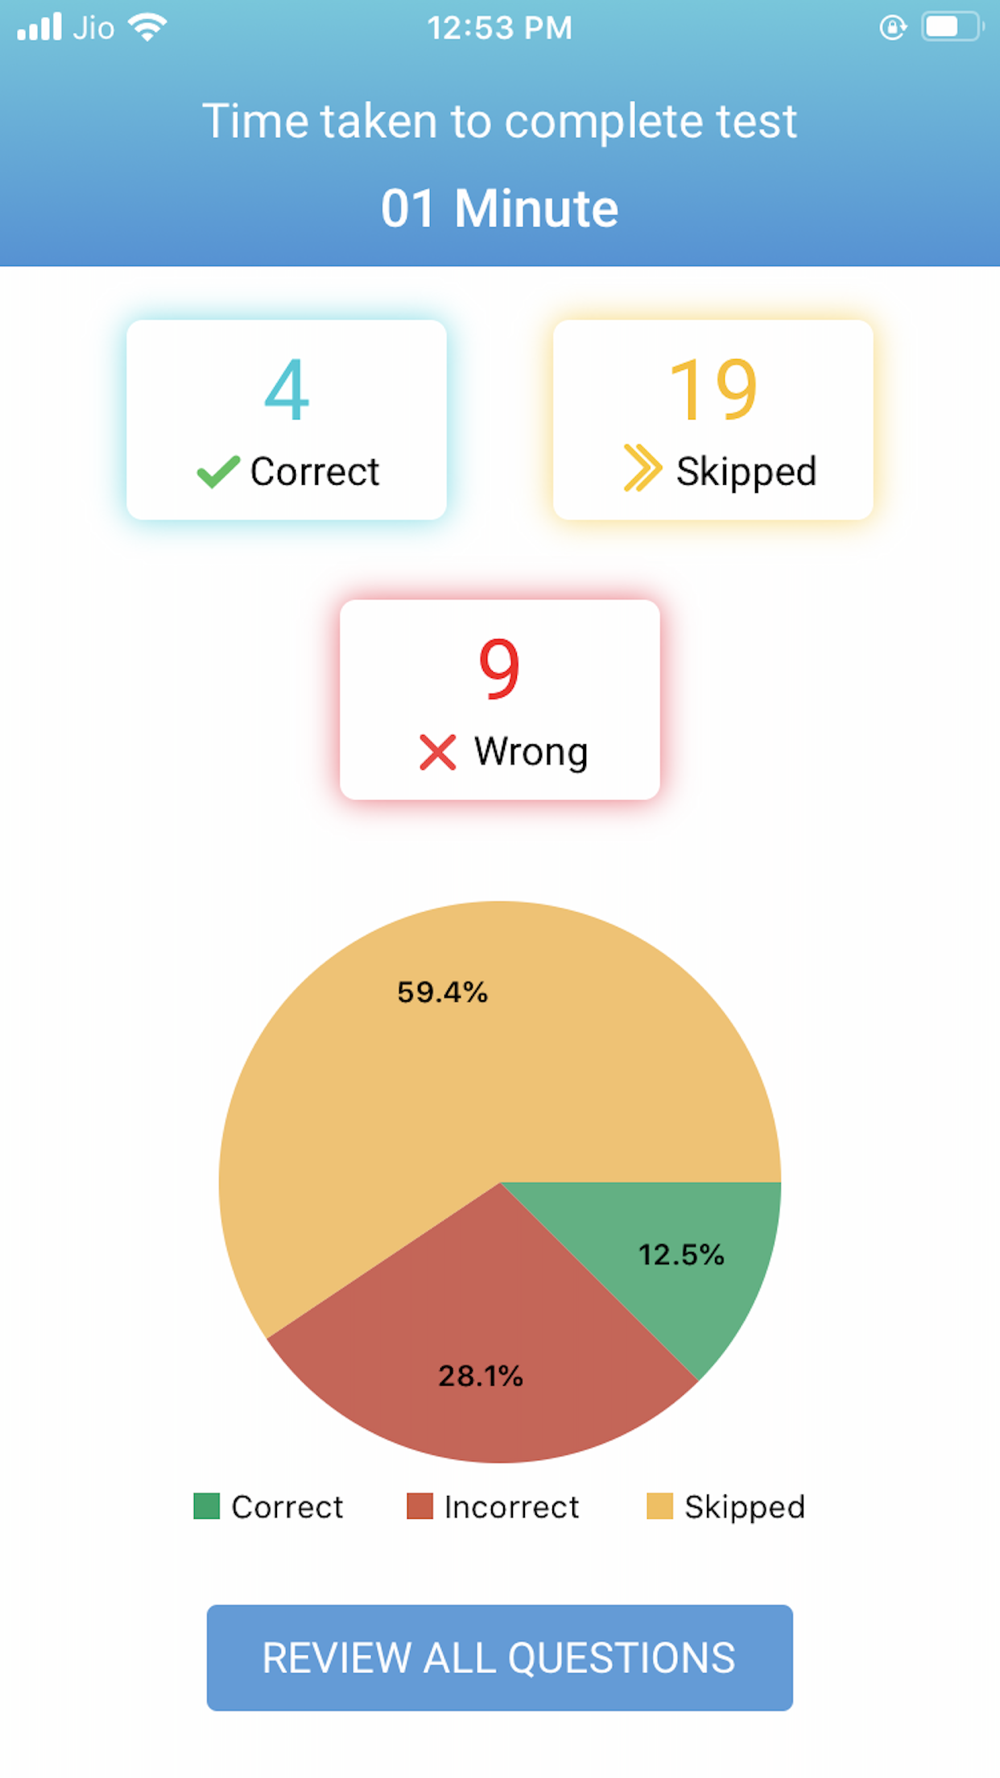This screenshot has height=1778, width=1000.
Task: Select the green Correct legend swatch
Action: [x=207, y=1506]
